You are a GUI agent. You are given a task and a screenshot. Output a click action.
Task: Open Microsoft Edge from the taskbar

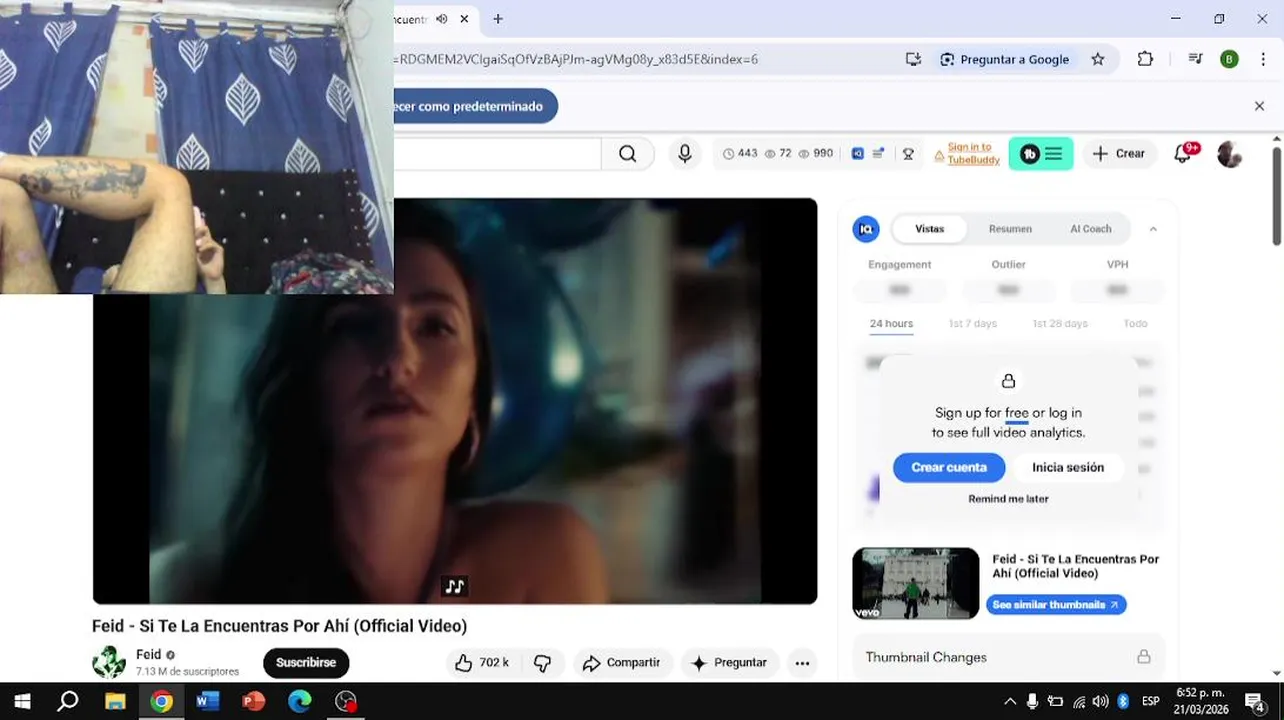(300, 701)
